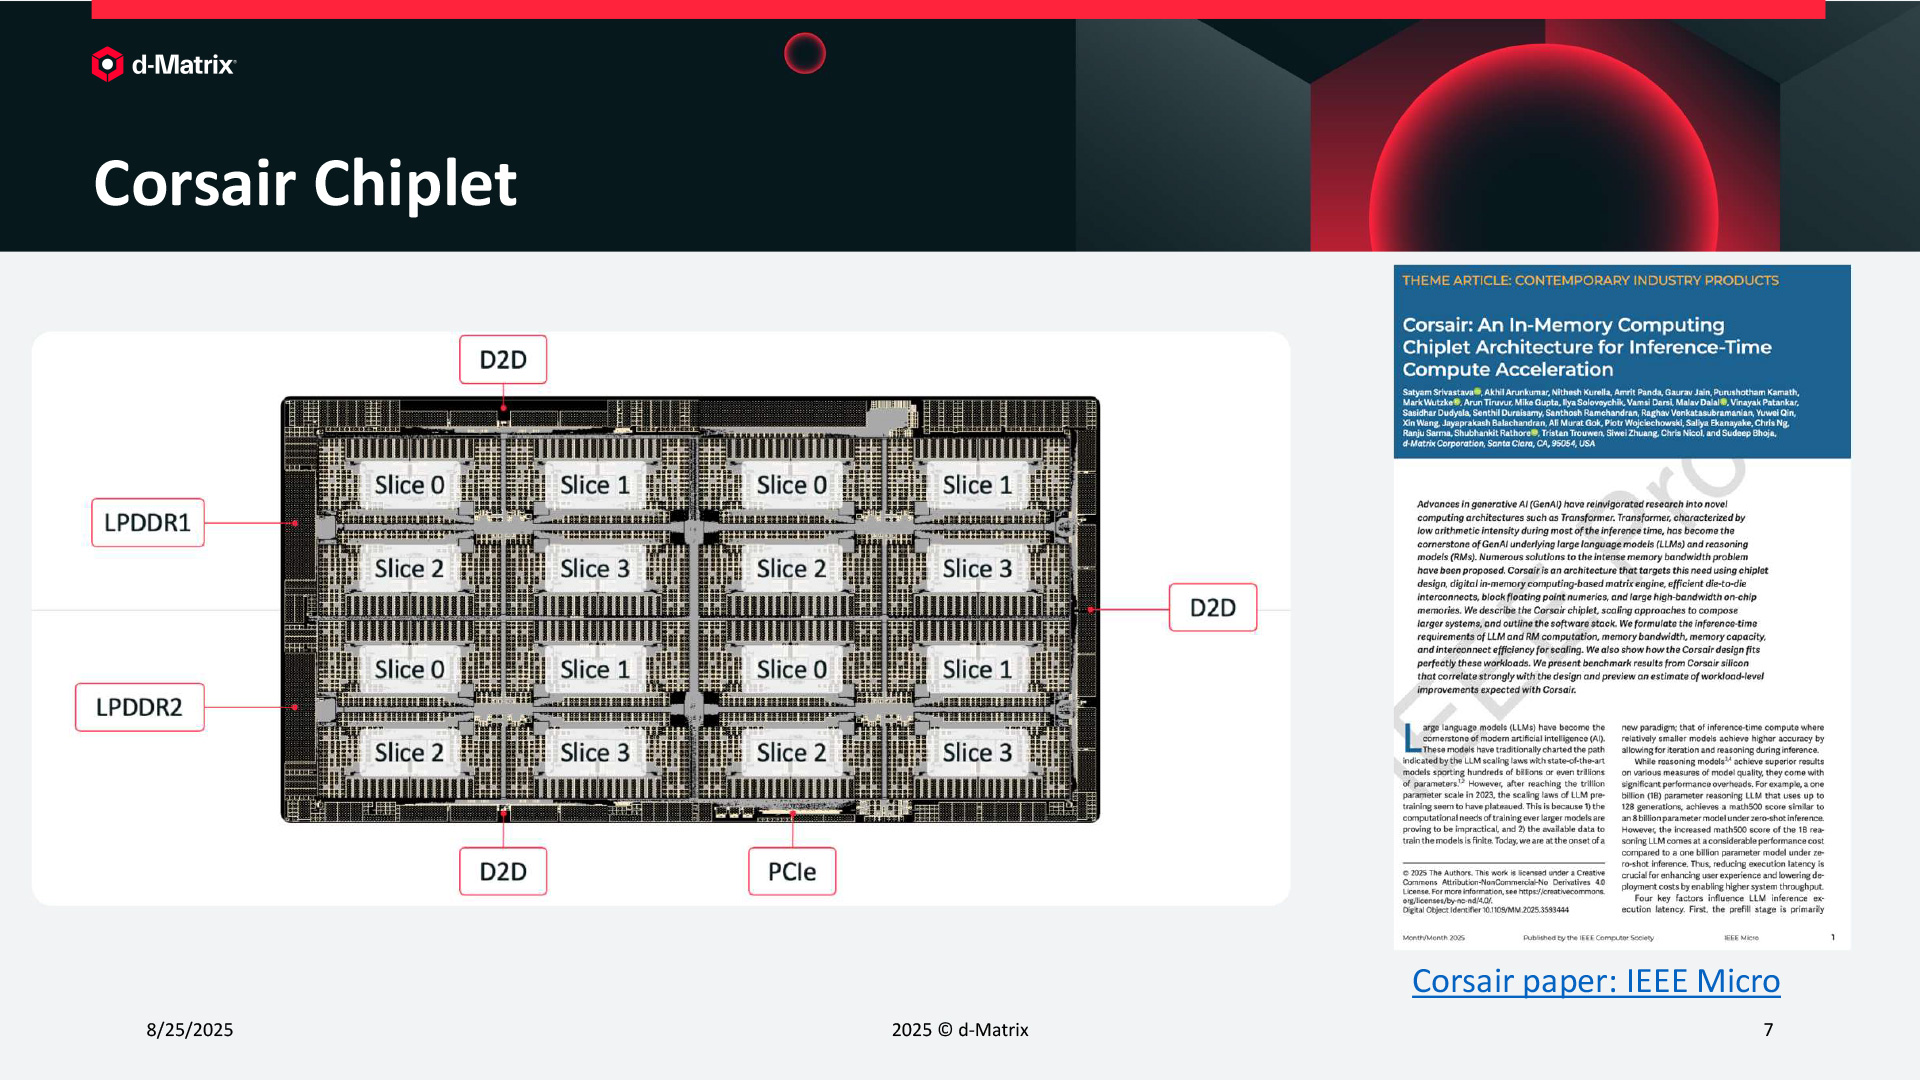The width and height of the screenshot is (1920, 1080).
Task: Click the right-side D2D label box
Action: [x=1212, y=608]
